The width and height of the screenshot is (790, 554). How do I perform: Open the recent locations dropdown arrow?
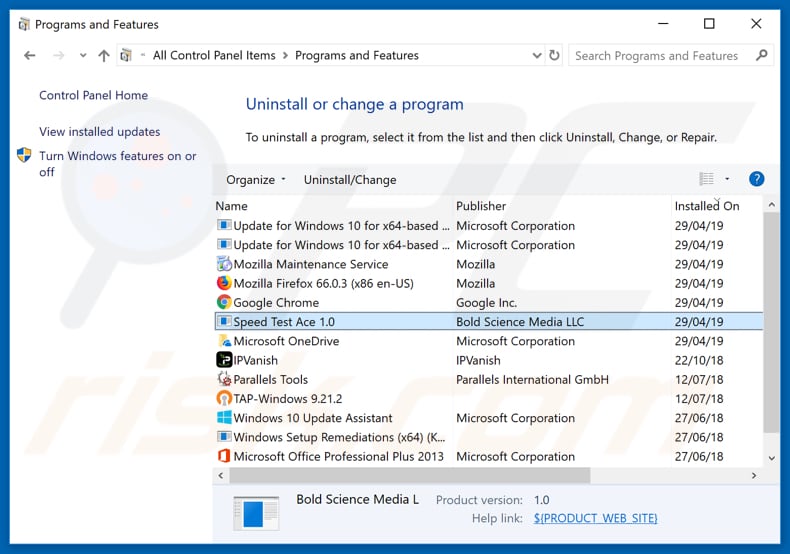click(x=83, y=55)
